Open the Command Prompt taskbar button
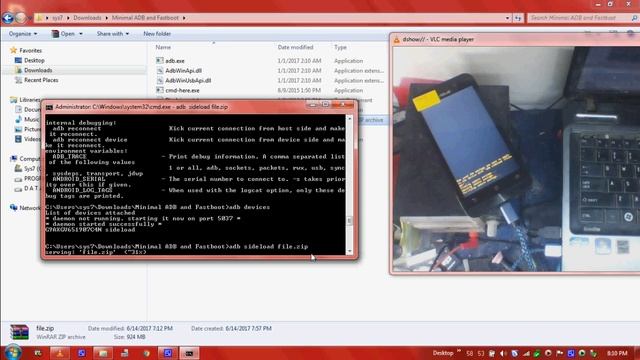Image resolution: width=640 pixels, height=360 pixels. click(x=189, y=353)
